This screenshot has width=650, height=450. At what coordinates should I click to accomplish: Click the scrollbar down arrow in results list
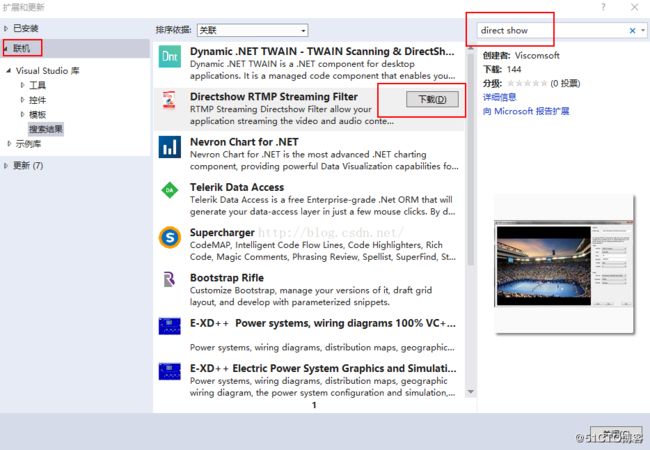pyautogui.click(x=471, y=392)
